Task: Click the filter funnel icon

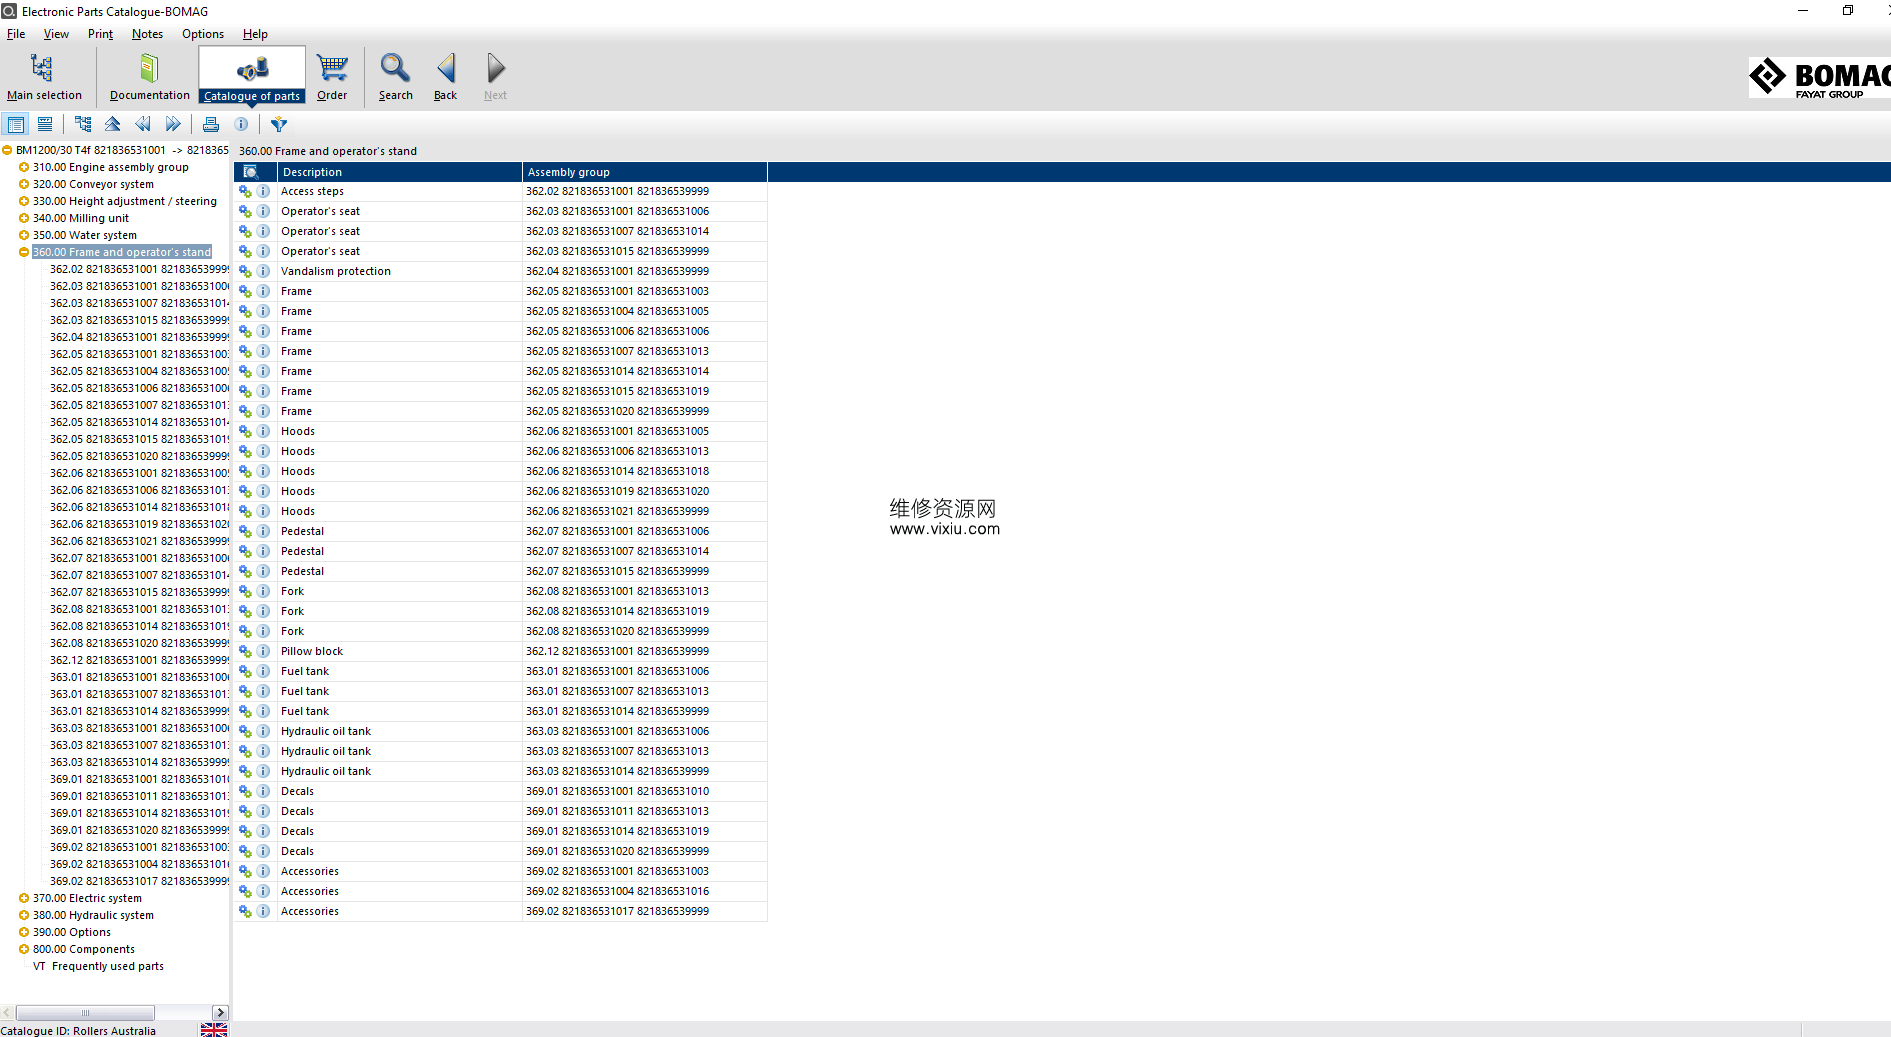Action: pyautogui.click(x=279, y=124)
